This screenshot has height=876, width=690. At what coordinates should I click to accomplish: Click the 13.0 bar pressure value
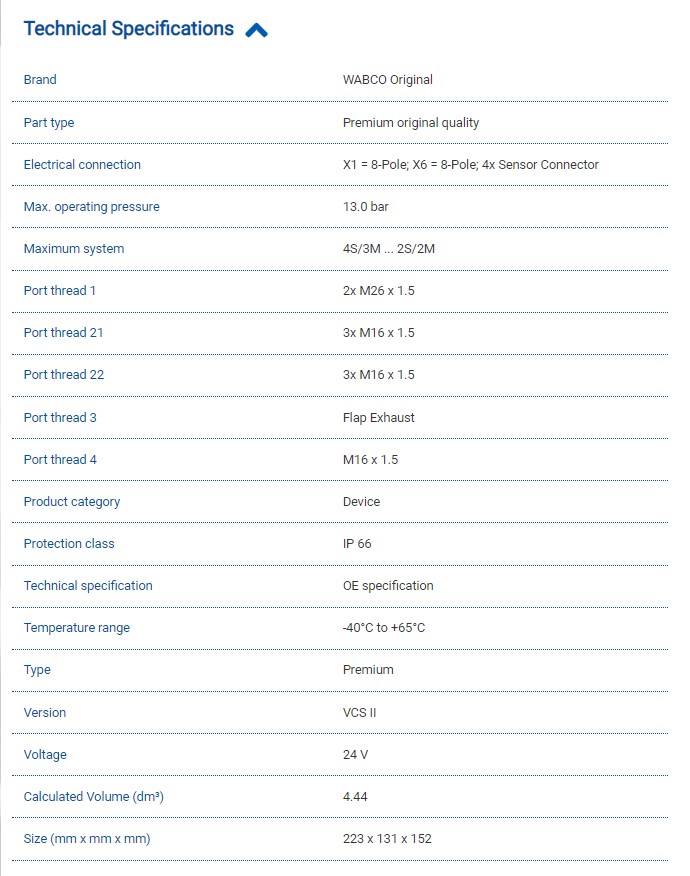coord(365,207)
